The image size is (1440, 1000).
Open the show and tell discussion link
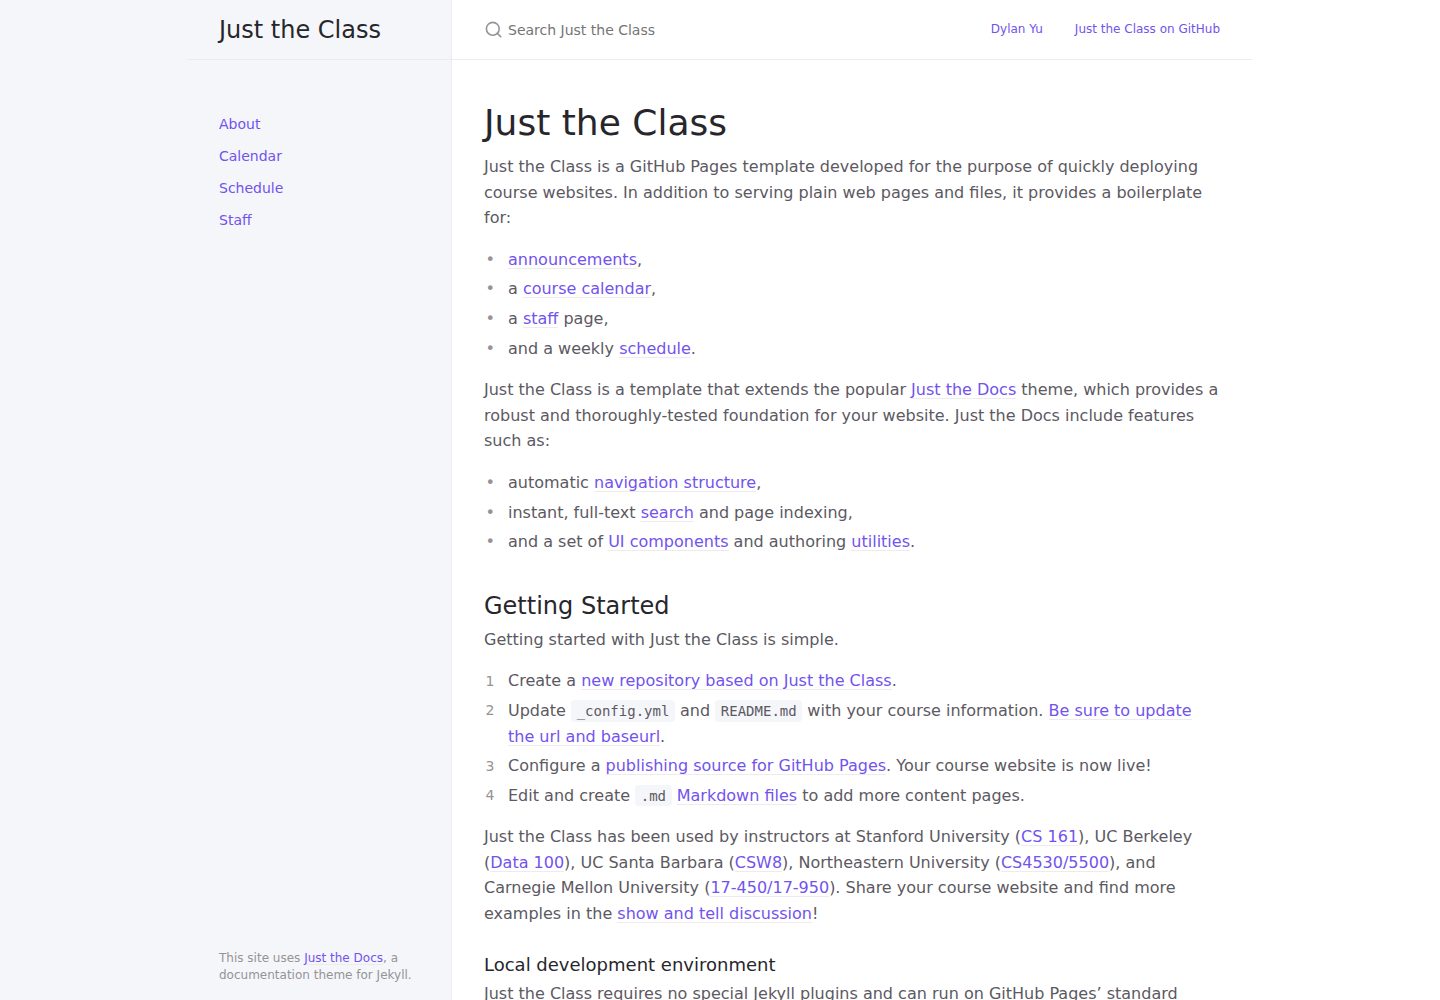715,913
